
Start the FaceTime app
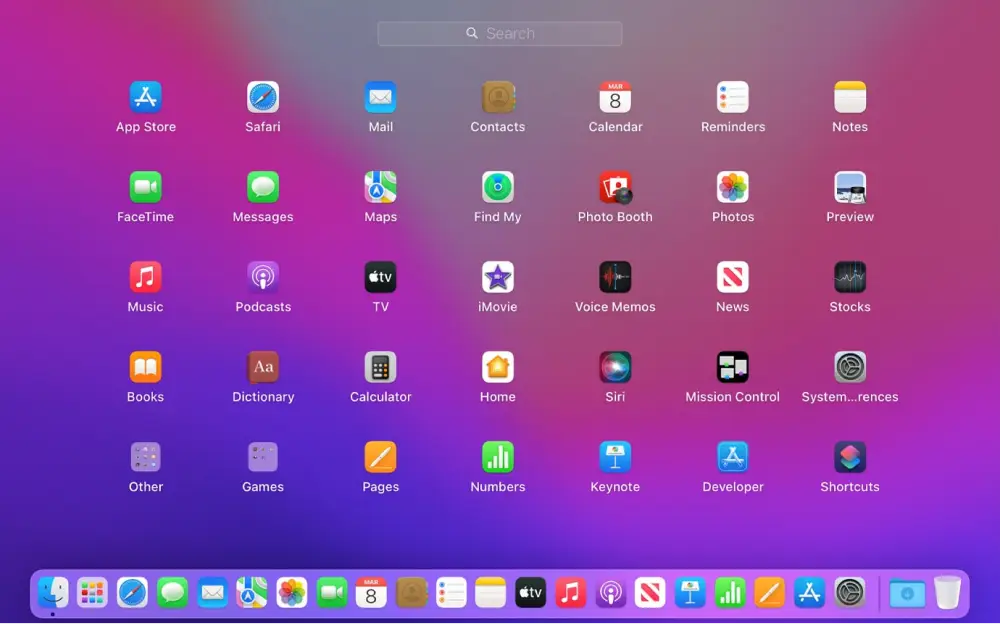pyautogui.click(x=145, y=185)
